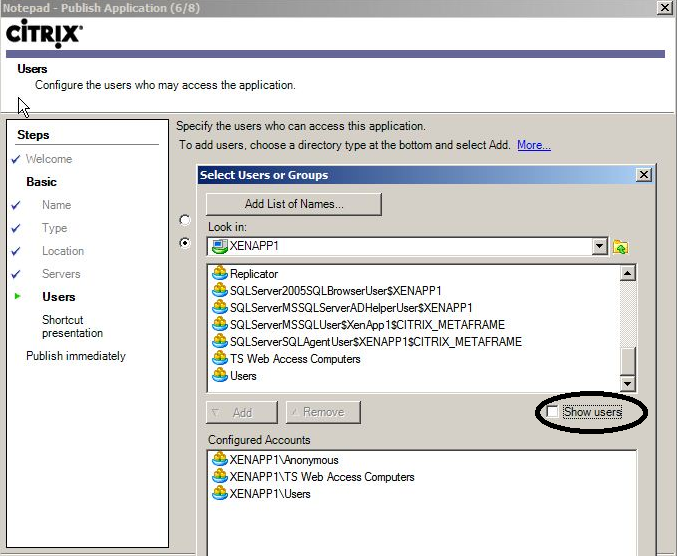This screenshot has width=677, height=556.
Task: Click the group list scrollbar thumb
Action: (x=627, y=360)
